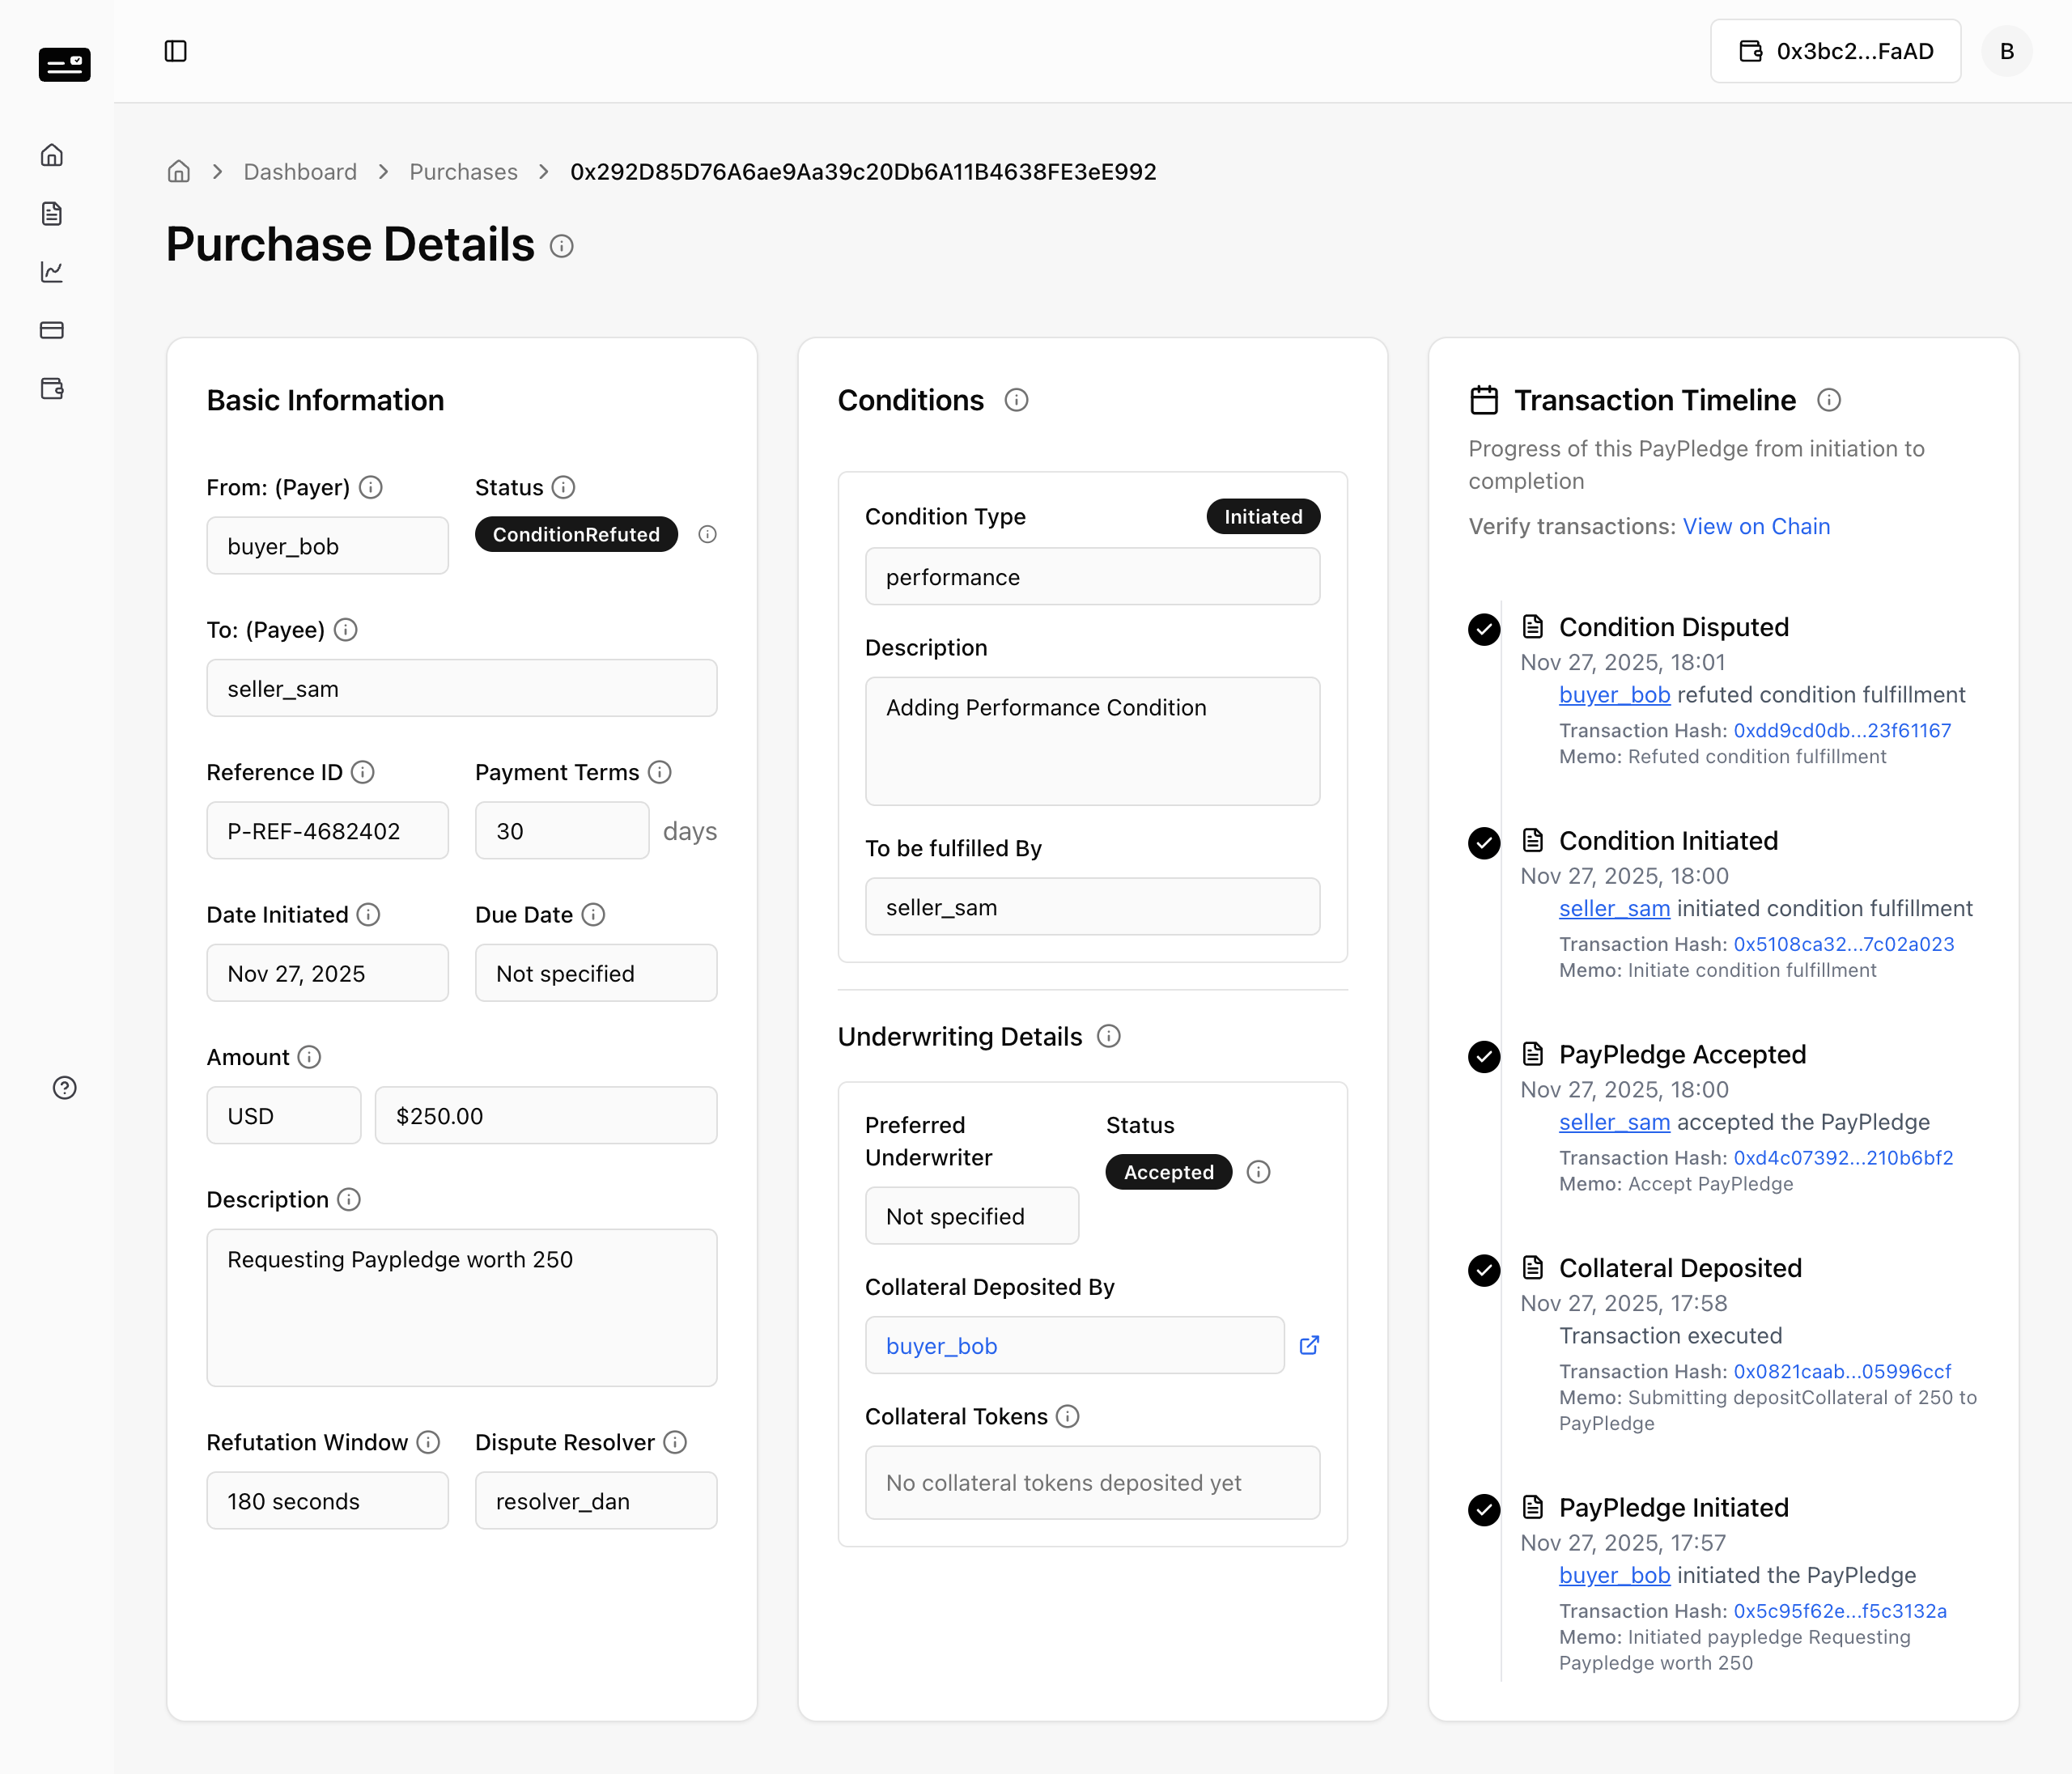
Task: Click info icon next to Dispute Resolver
Action: pyautogui.click(x=676, y=1442)
